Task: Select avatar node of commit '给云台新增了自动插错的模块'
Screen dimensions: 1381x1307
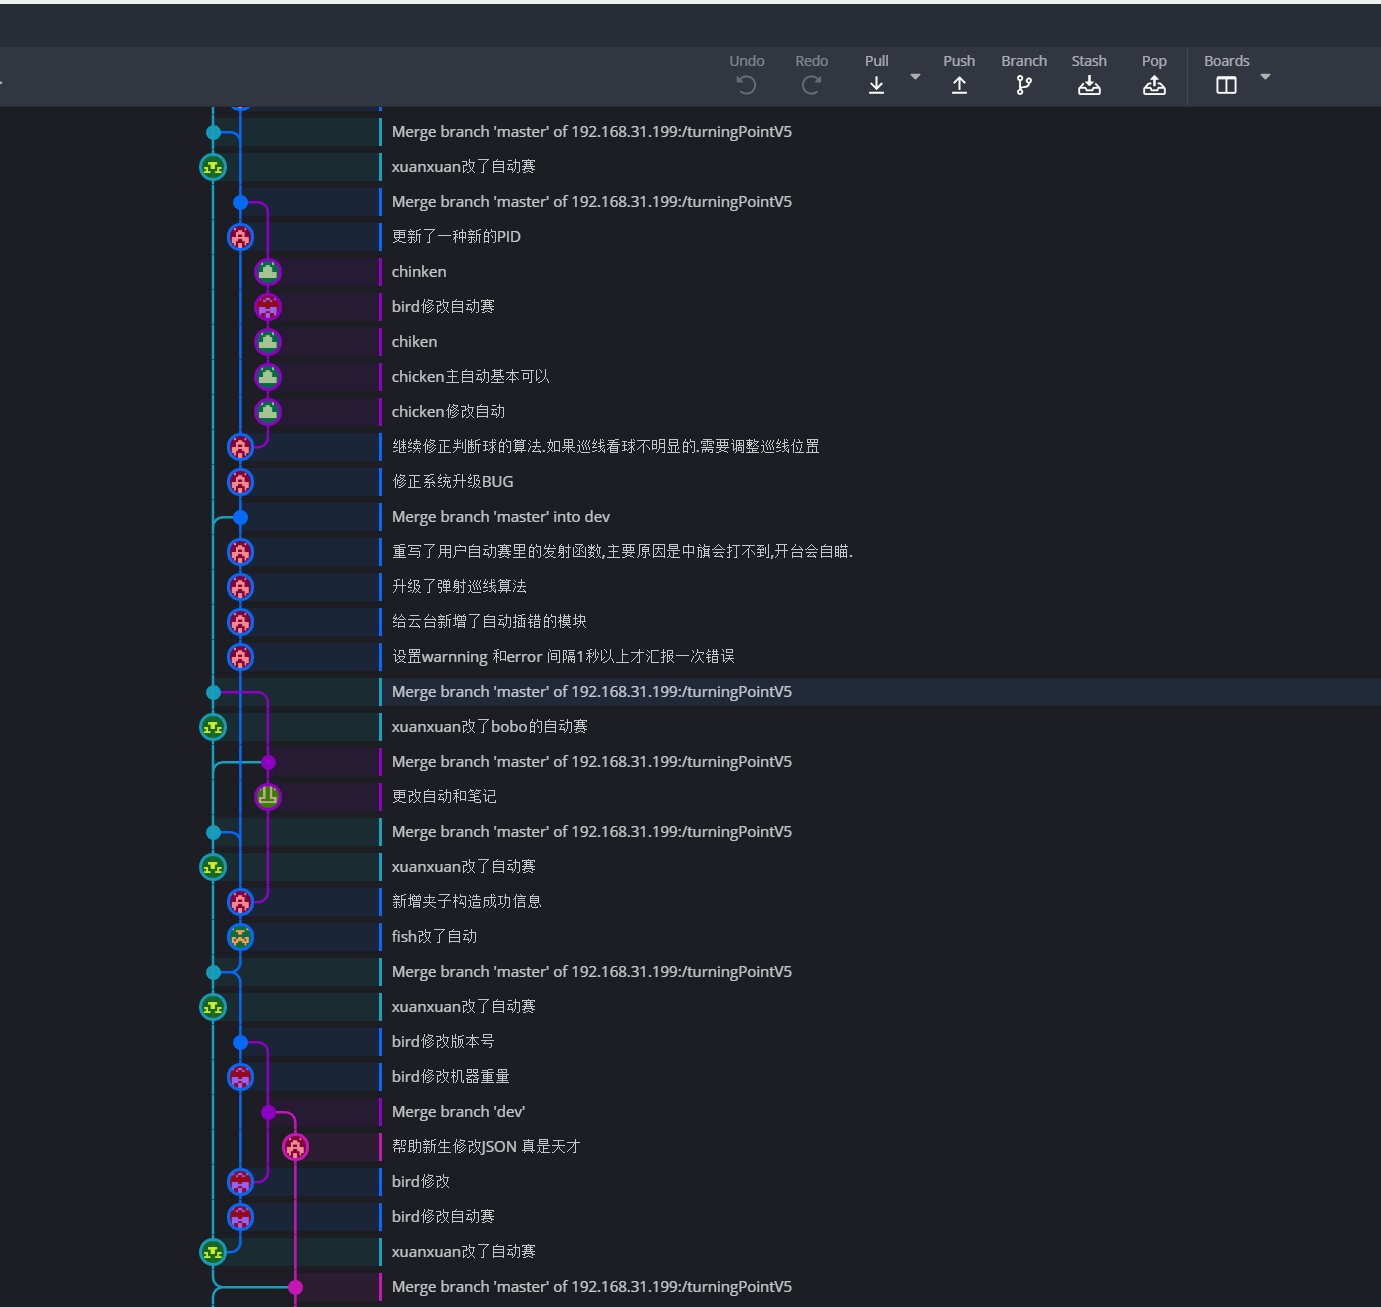Action: tap(240, 622)
